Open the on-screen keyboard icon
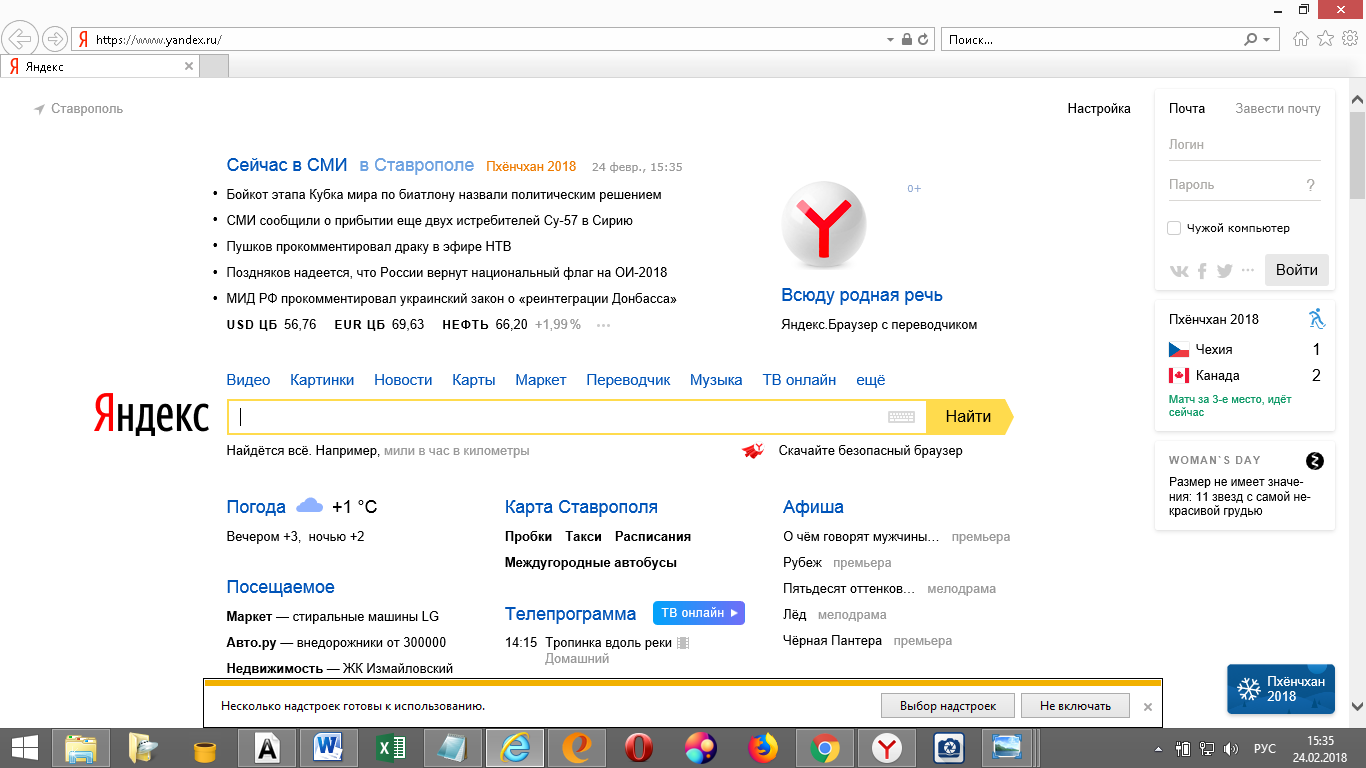1366x768 pixels. coord(901,417)
